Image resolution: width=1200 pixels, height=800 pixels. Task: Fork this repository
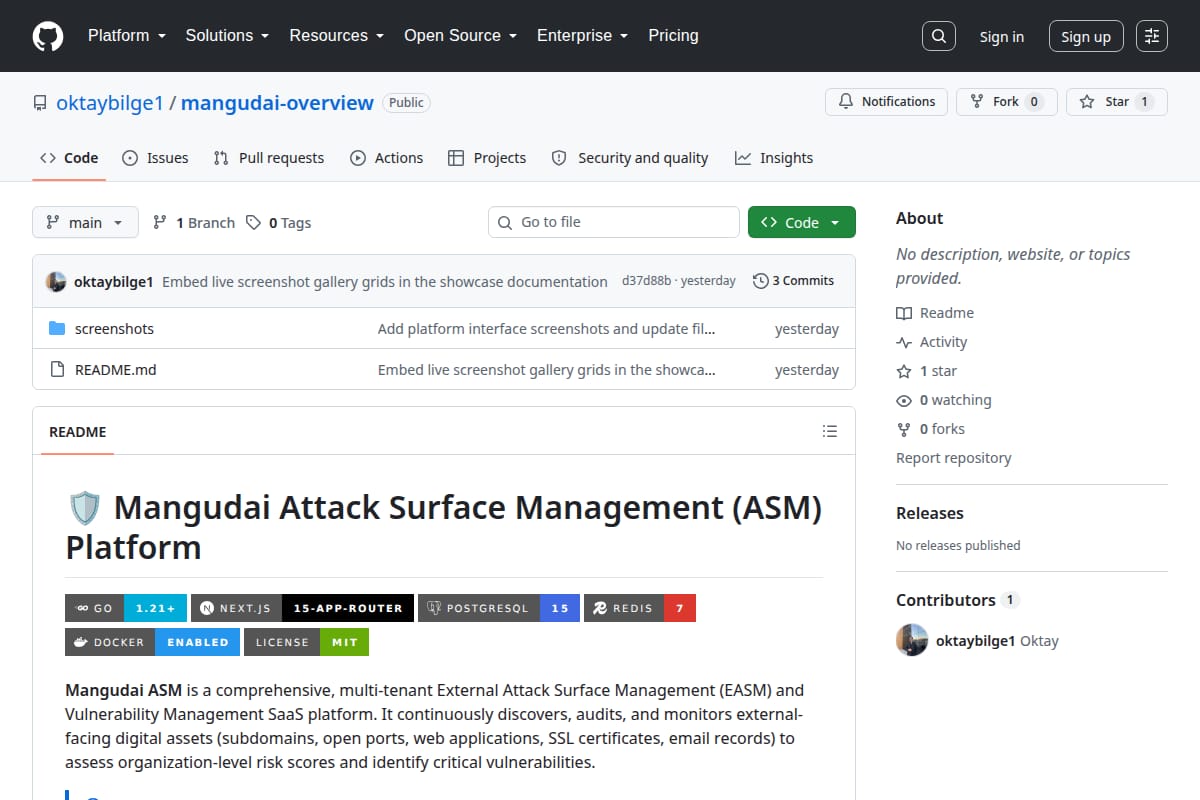(1007, 102)
